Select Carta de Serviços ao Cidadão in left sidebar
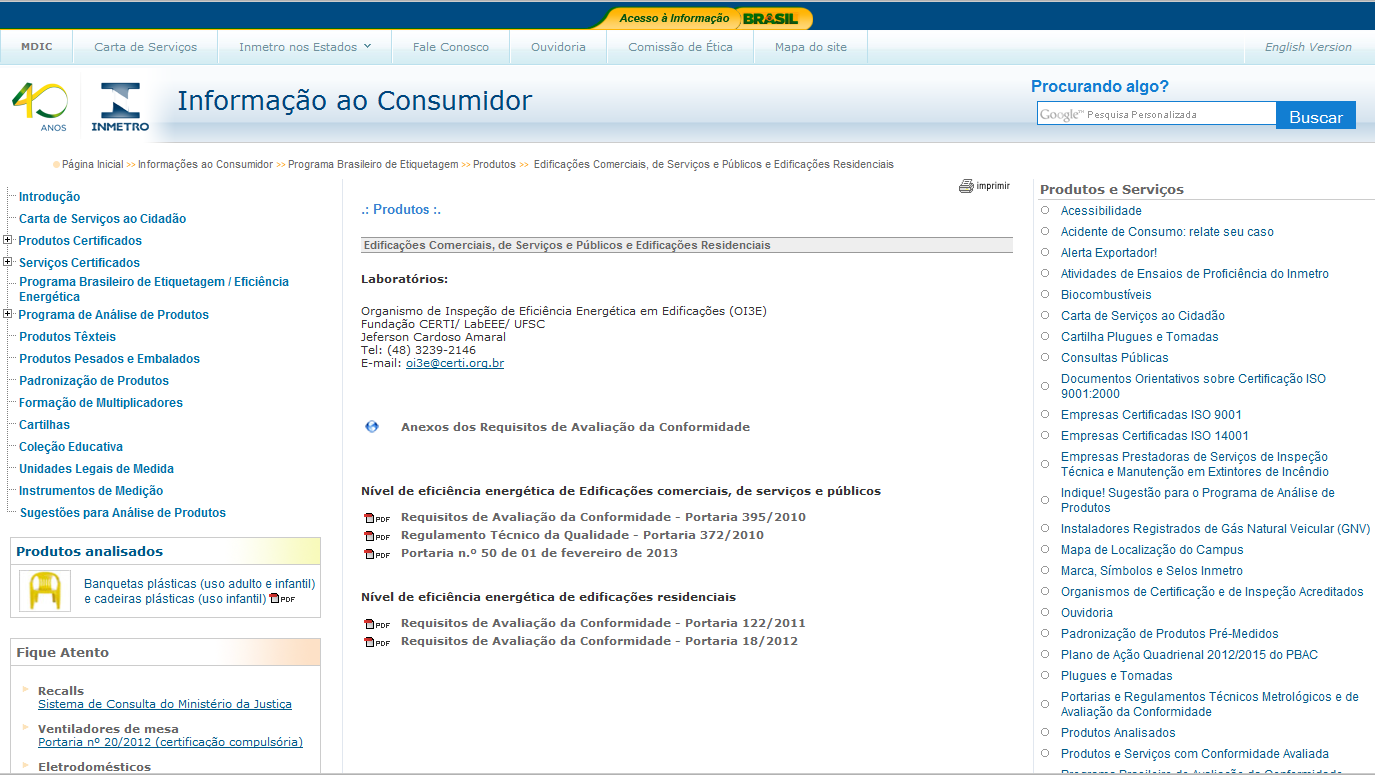Viewport: 1375px width, 775px height. [x=102, y=219]
